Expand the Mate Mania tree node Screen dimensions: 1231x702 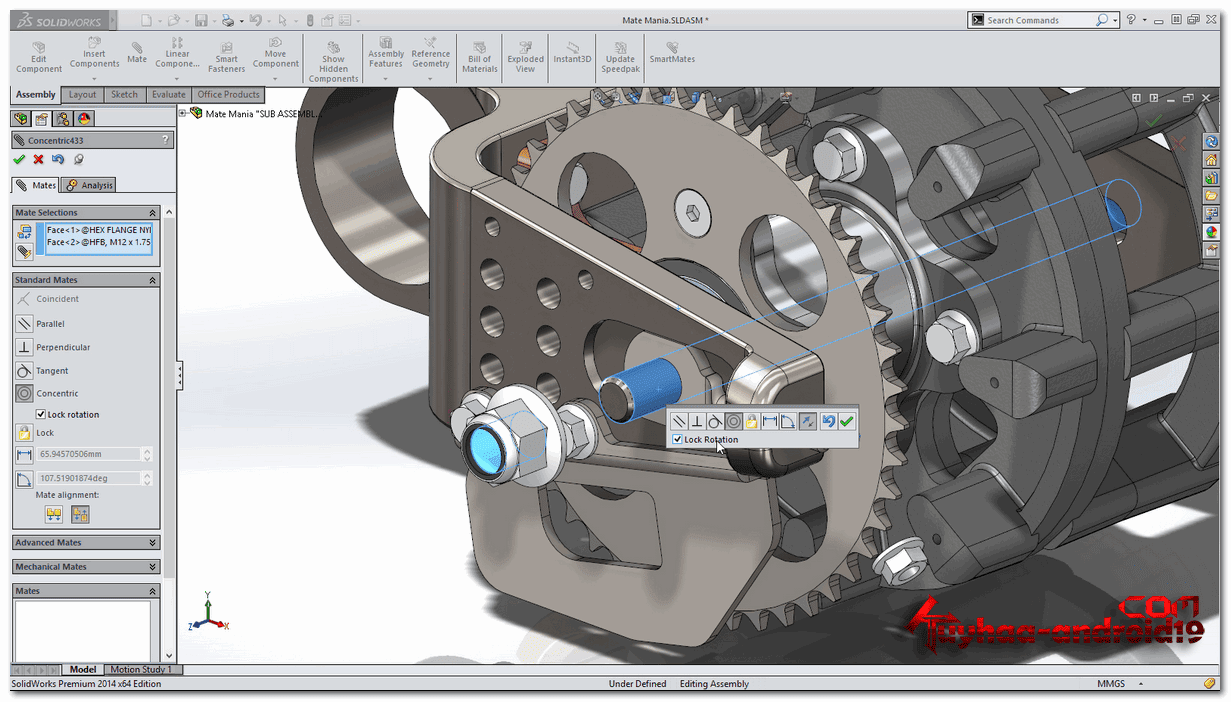point(183,113)
